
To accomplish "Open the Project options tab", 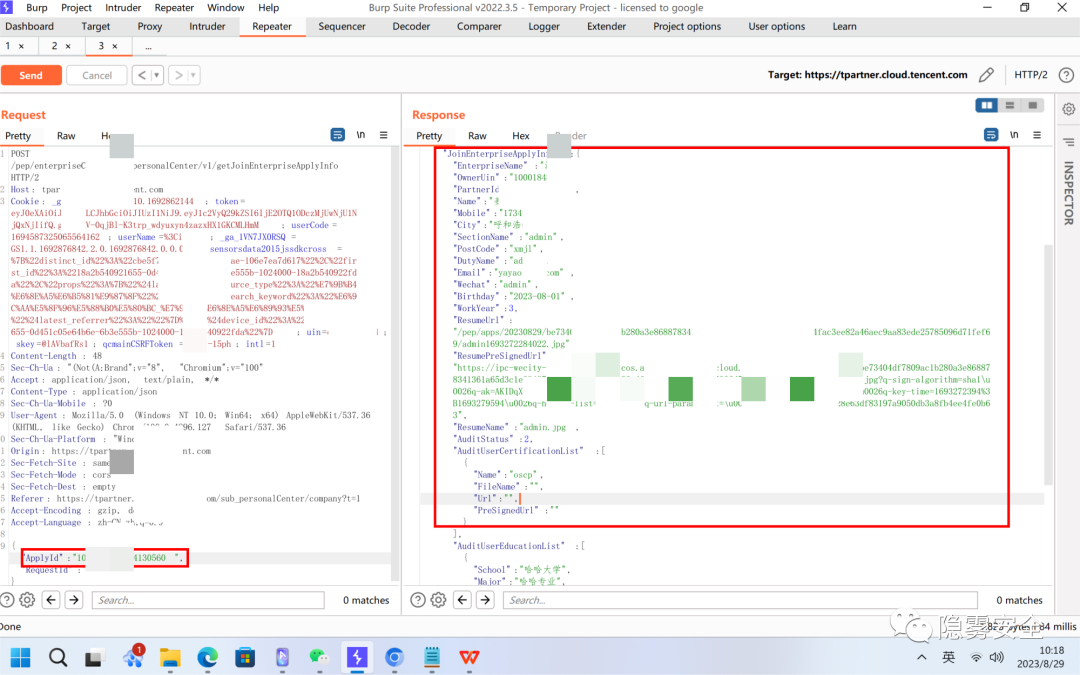I will tap(687, 26).
